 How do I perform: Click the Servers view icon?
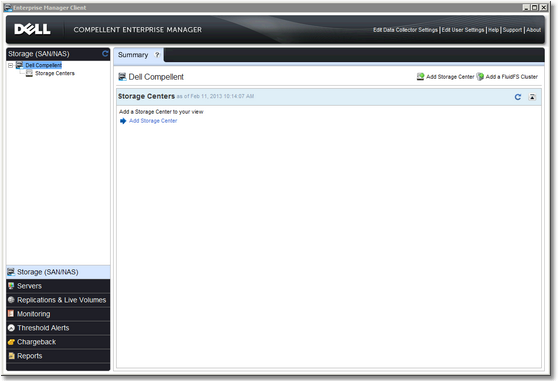[x=11, y=286]
